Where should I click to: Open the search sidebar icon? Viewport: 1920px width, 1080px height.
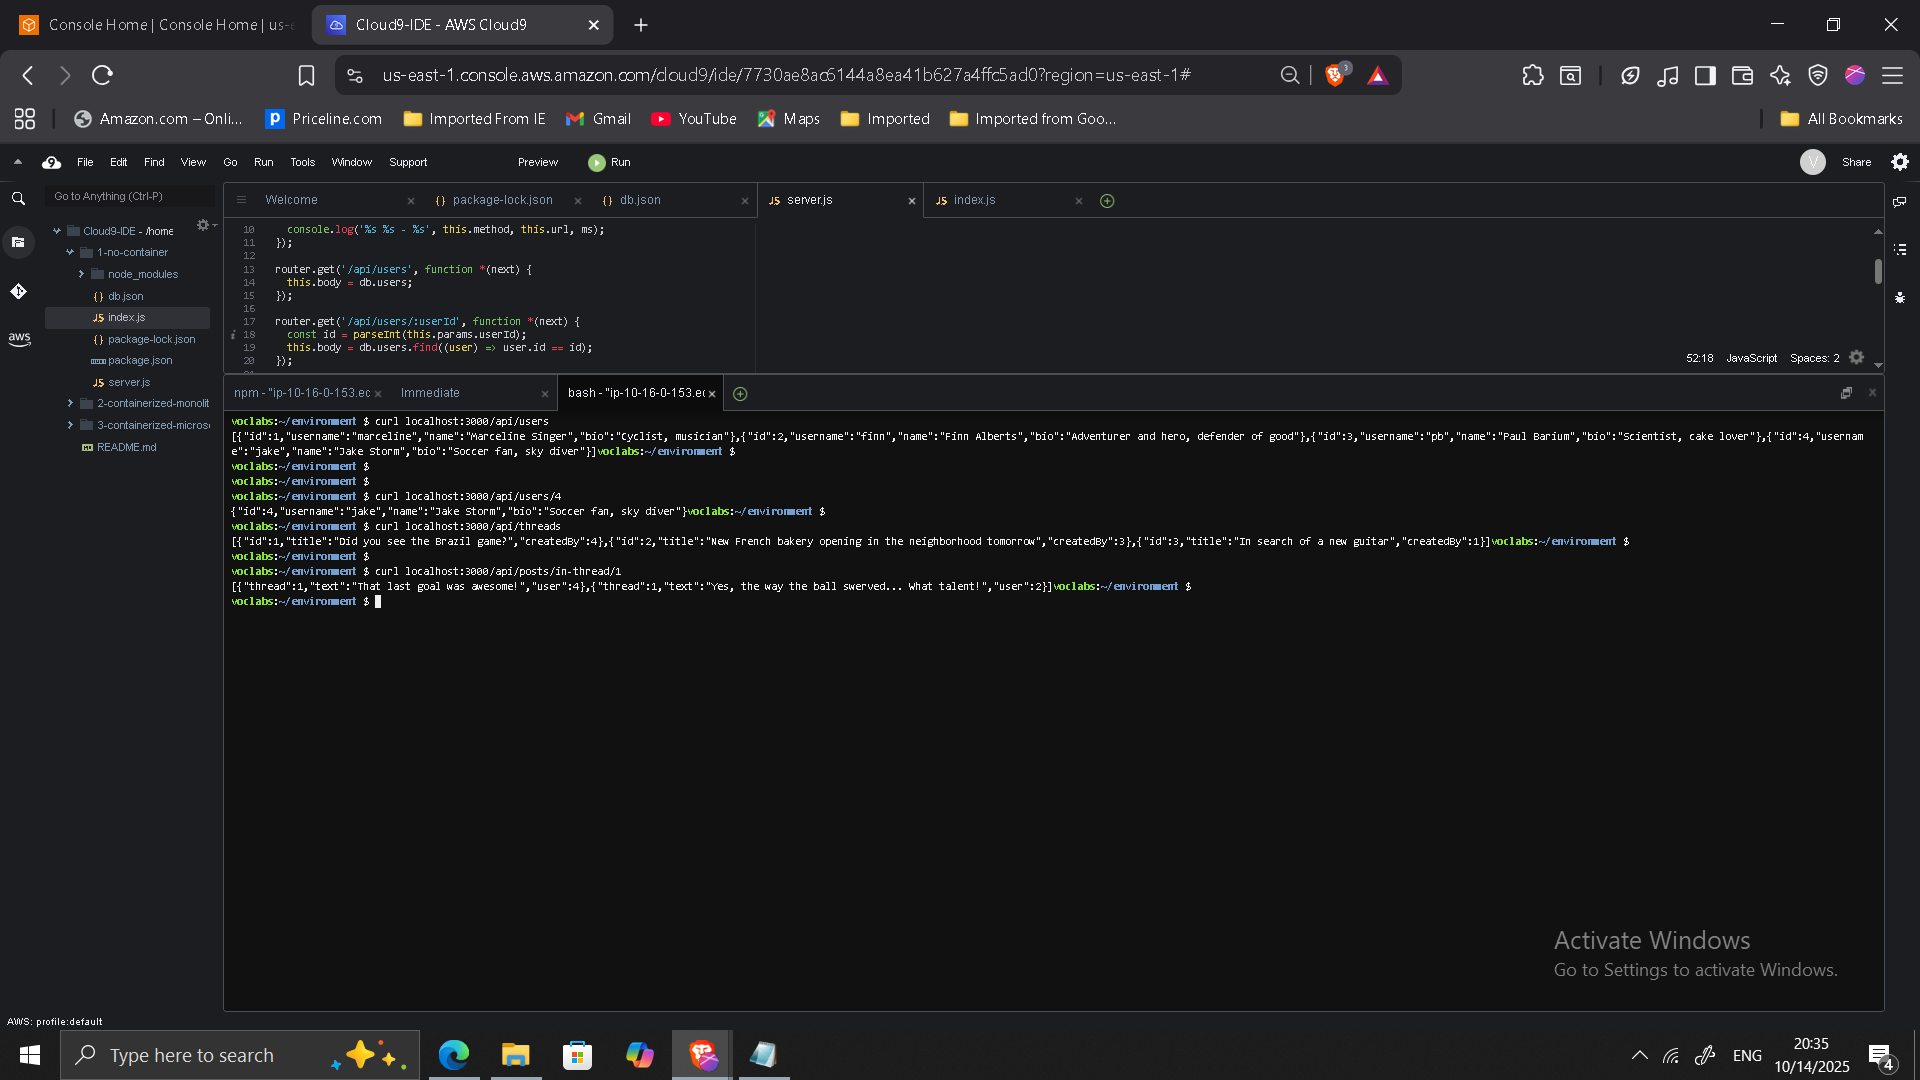[18, 198]
